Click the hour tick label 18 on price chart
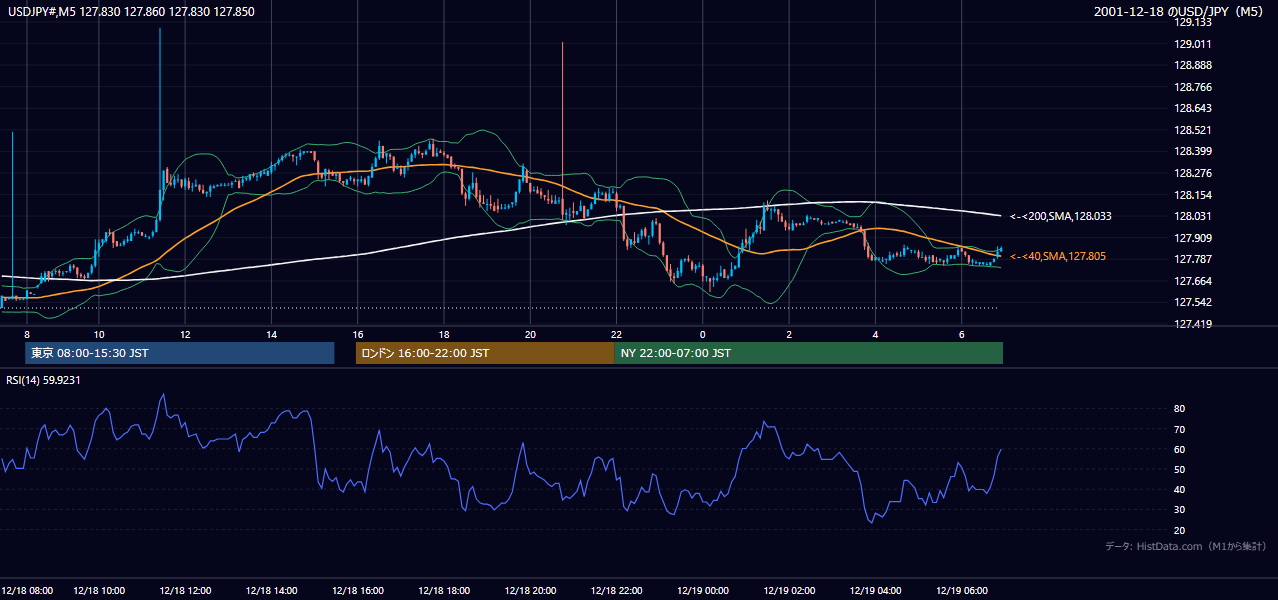The width and height of the screenshot is (1278, 600). (444, 334)
